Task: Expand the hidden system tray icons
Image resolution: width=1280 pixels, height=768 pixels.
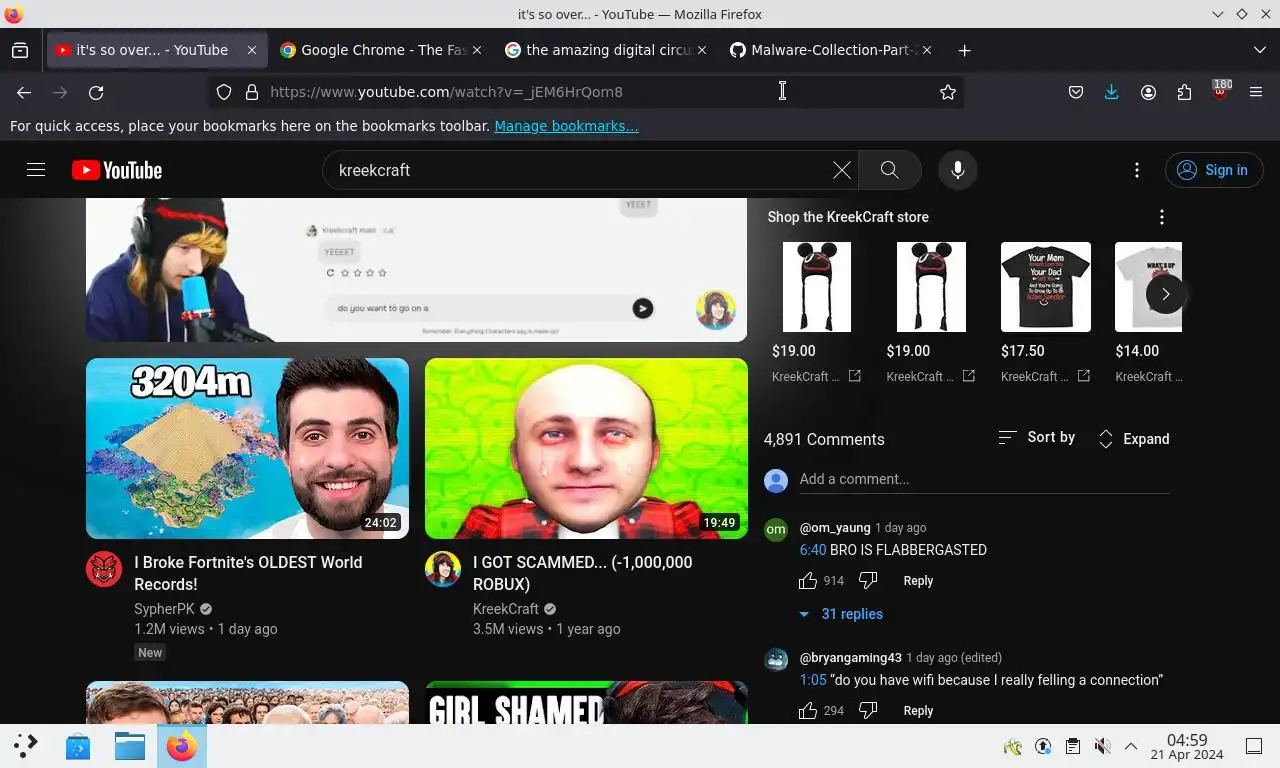Action: (x=1131, y=746)
